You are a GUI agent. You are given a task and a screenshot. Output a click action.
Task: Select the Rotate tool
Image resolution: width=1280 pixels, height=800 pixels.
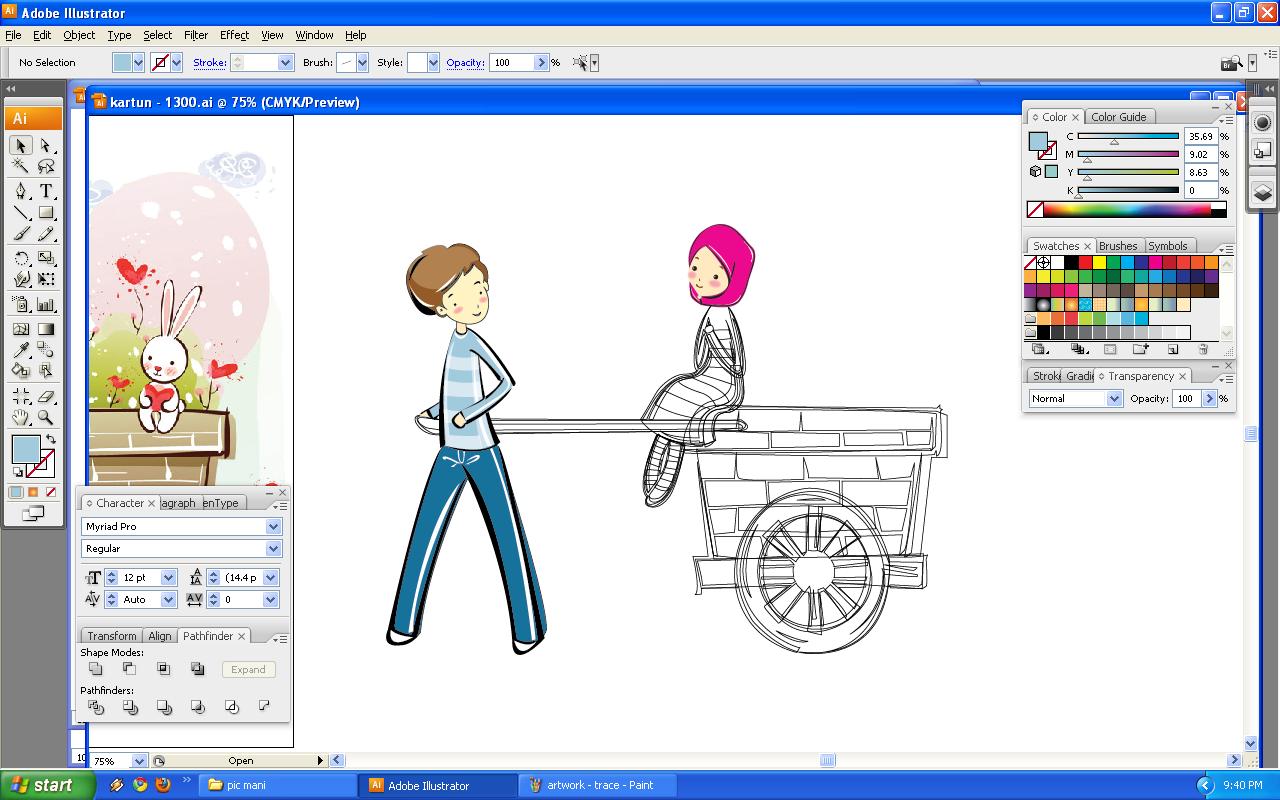click(22, 258)
